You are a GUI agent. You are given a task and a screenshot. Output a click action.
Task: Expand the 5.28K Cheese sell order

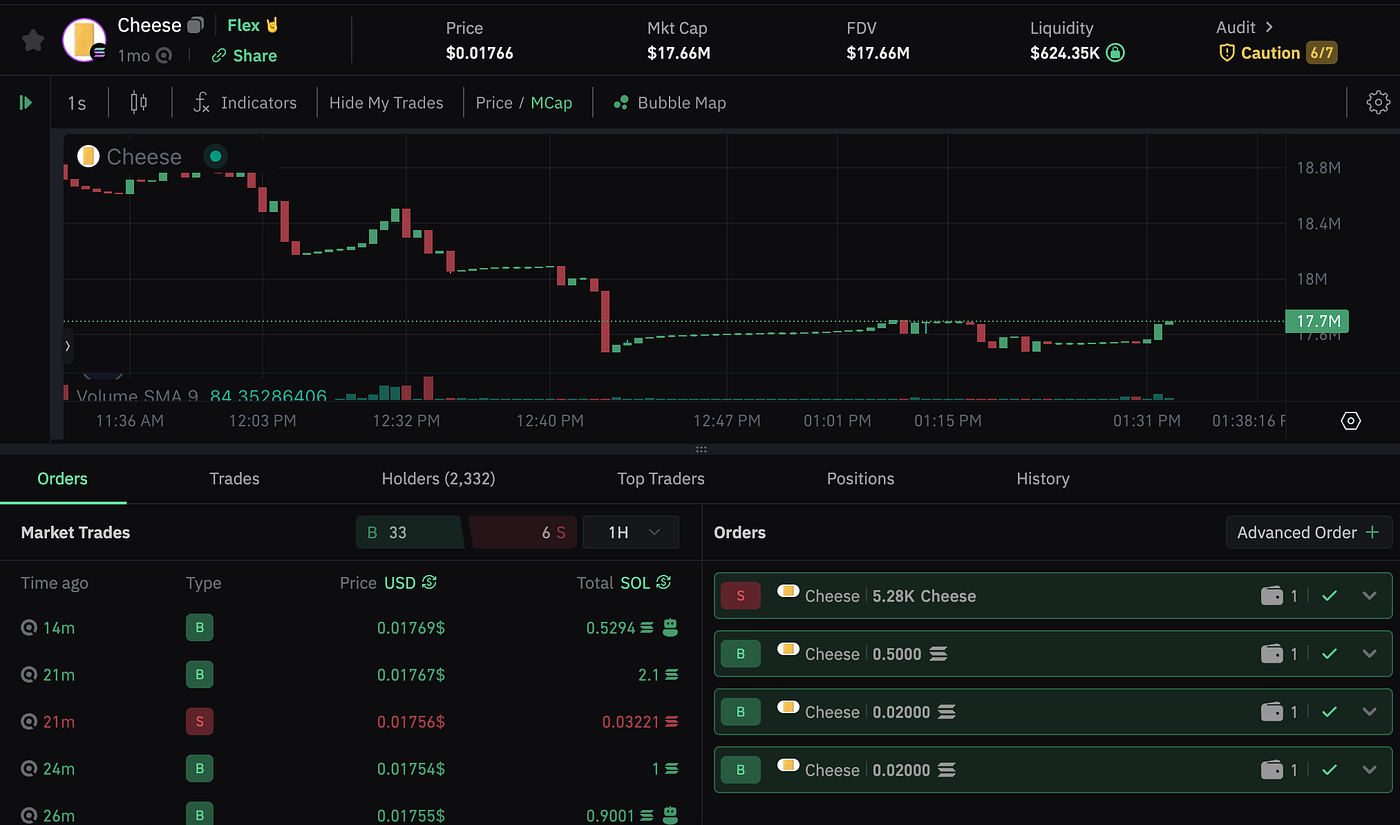tap(1370, 596)
